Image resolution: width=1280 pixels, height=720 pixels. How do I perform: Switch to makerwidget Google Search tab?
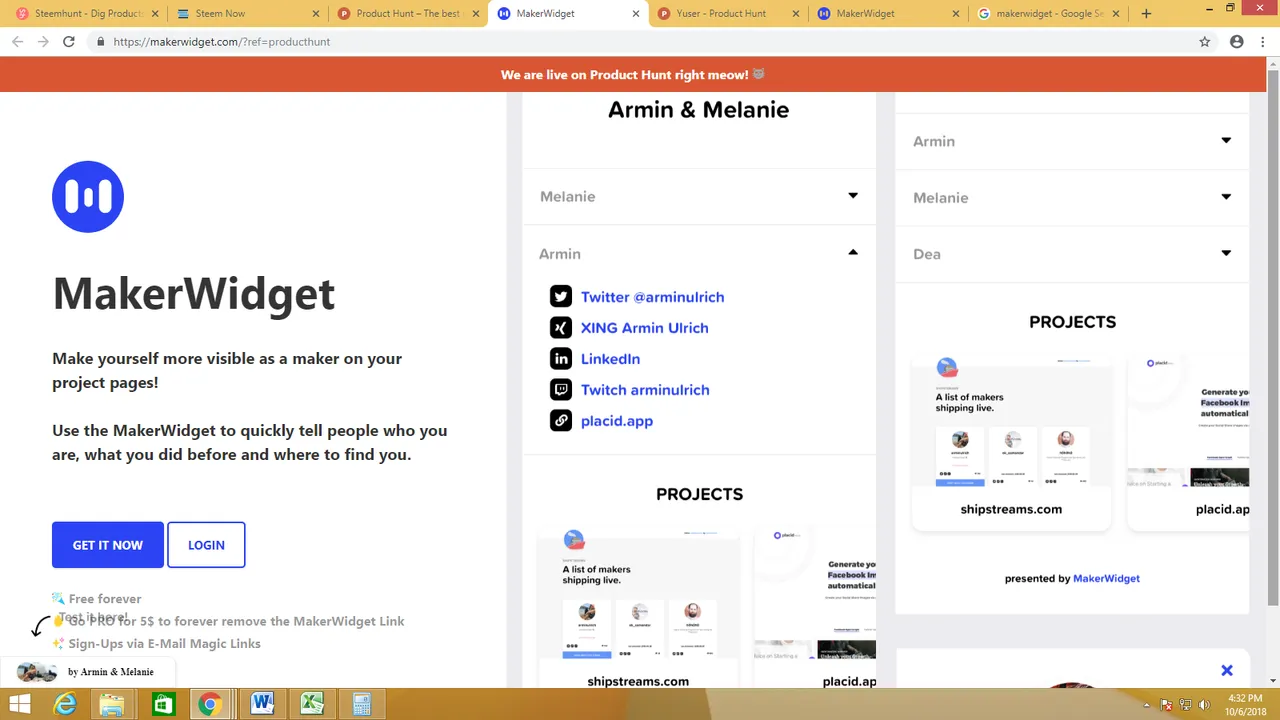point(1048,14)
